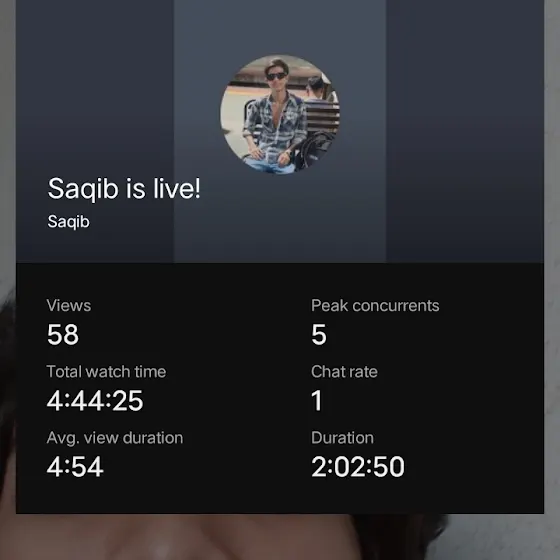Click Saqib's circular profile picture
This screenshot has height=560, width=560.
tap(280, 114)
